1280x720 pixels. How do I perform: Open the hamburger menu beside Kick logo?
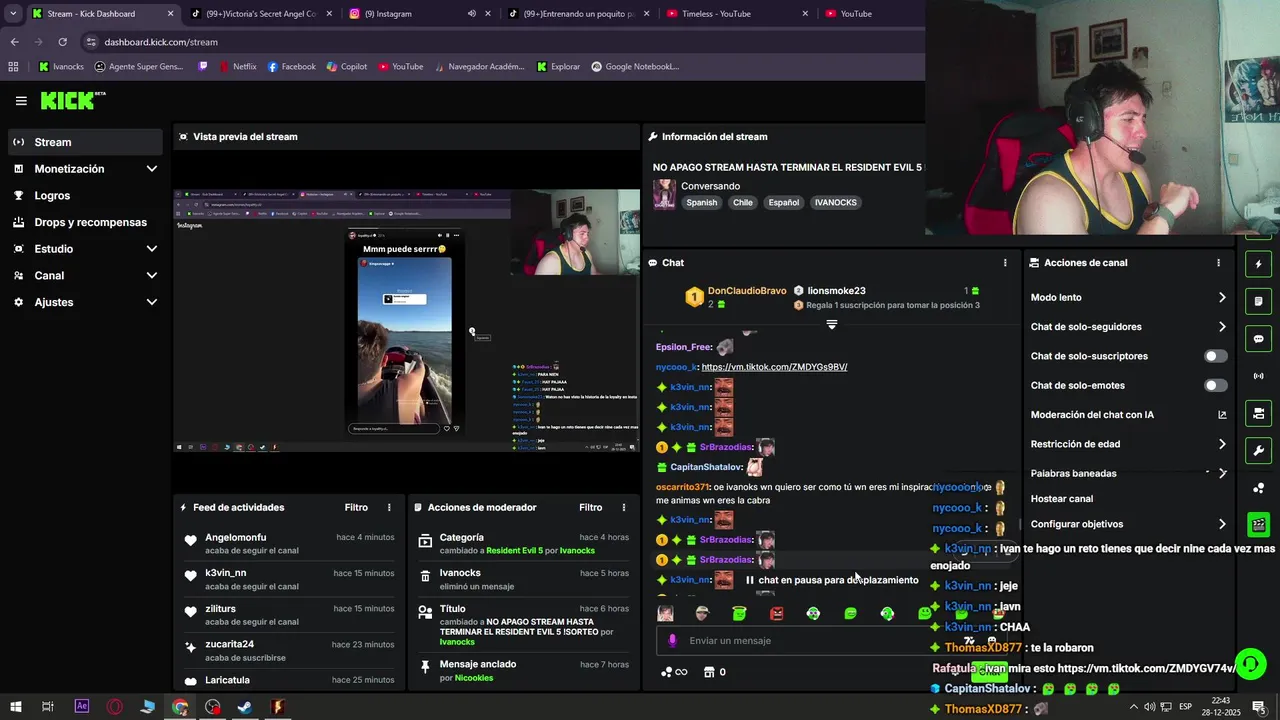(x=21, y=101)
